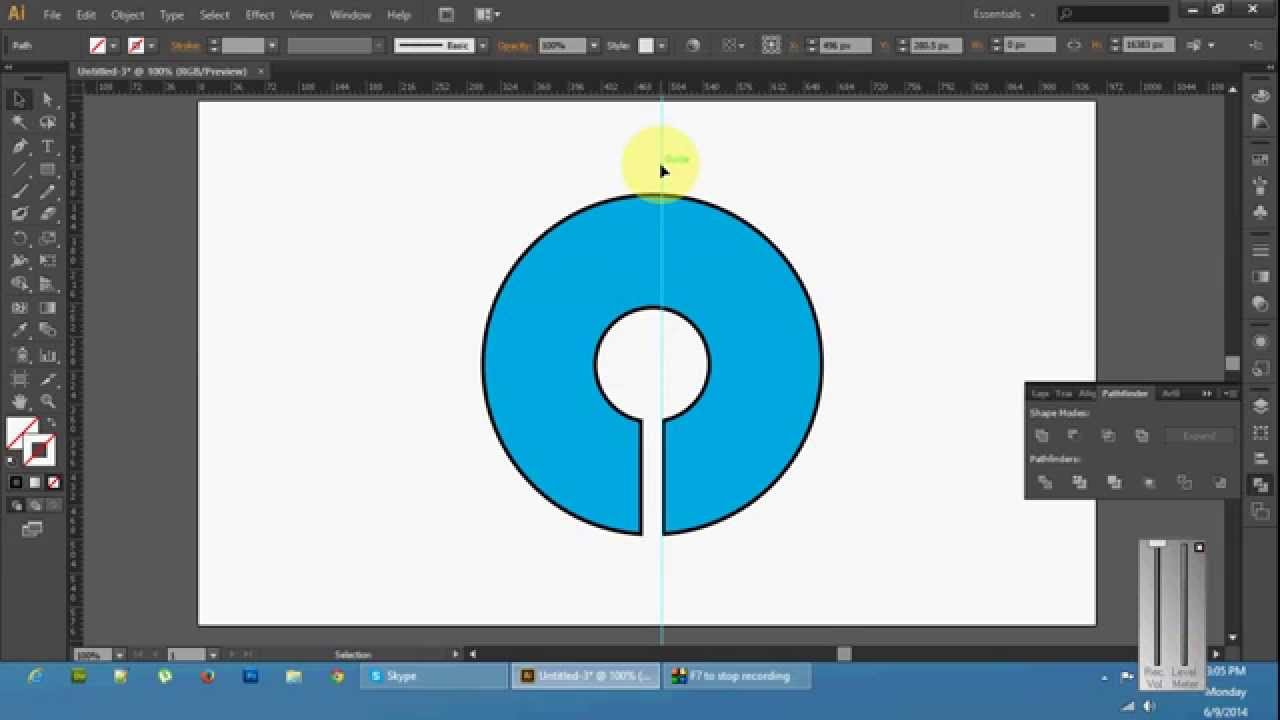Select the Scale tool
The width and height of the screenshot is (1280, 720).
click(x=47, y=238)
